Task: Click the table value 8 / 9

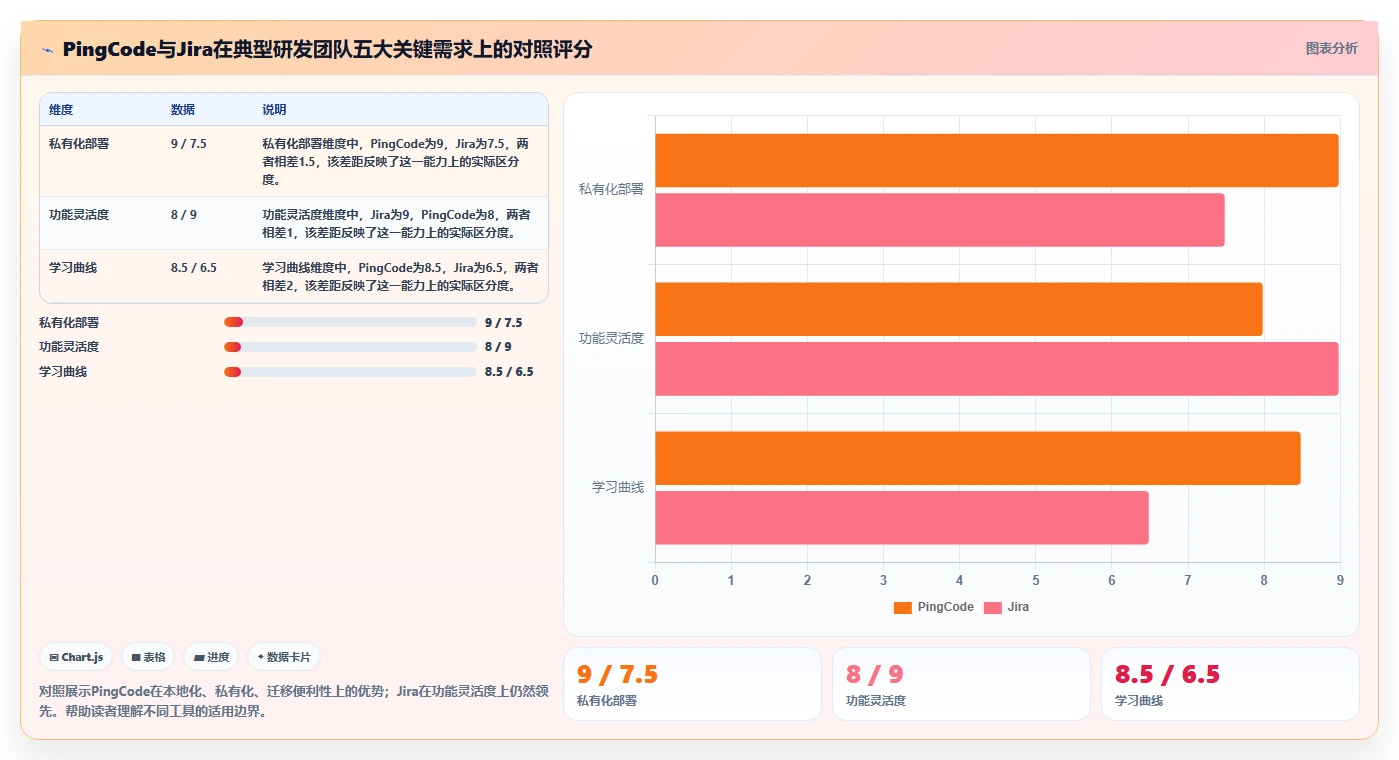Action: 184,214
